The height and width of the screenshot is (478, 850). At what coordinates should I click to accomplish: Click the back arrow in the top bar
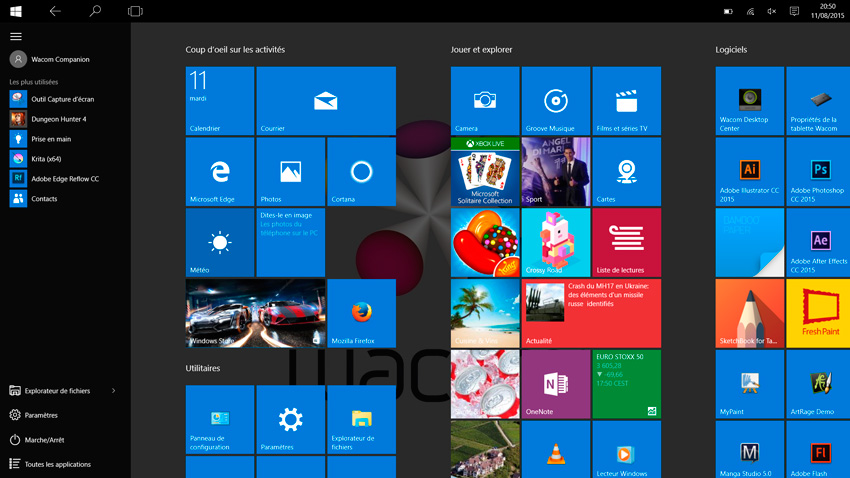click(x=55, y=11)
